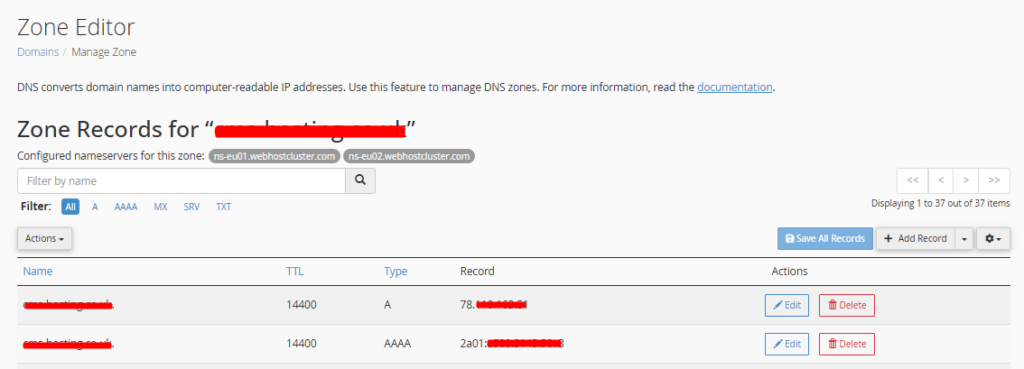Image resolution: width=1024 pixels, height=369 pixels.
Task: Expand the Actions dropdown menu
Action: click(44, 238)
